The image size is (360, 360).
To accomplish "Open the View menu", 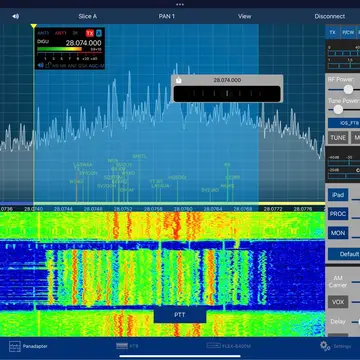I will coord(244,16).
